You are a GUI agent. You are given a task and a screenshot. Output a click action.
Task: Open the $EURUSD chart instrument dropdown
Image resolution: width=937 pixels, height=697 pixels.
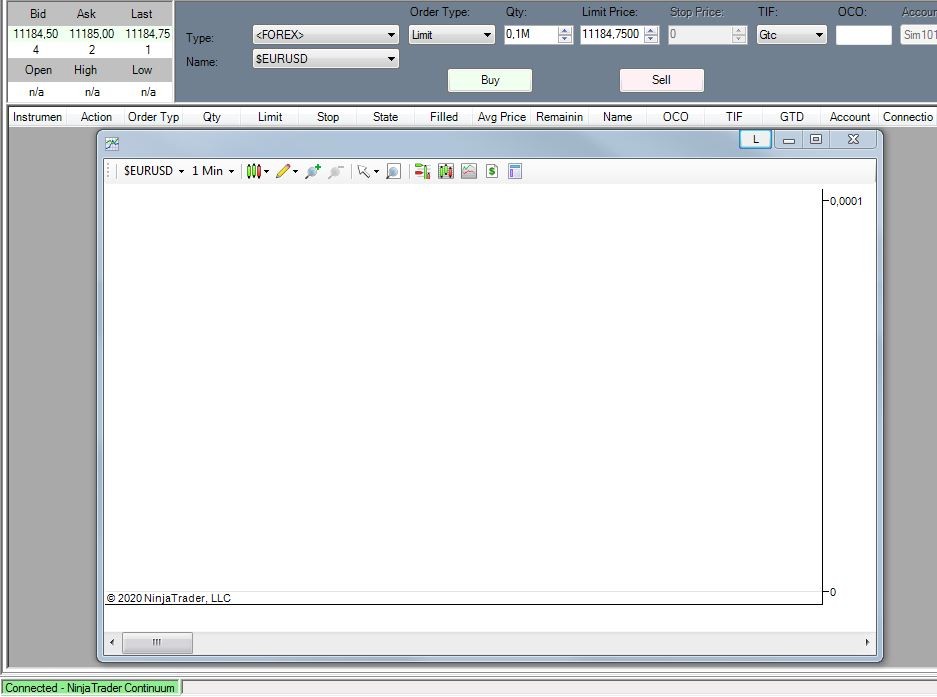(x=154, y=171)
